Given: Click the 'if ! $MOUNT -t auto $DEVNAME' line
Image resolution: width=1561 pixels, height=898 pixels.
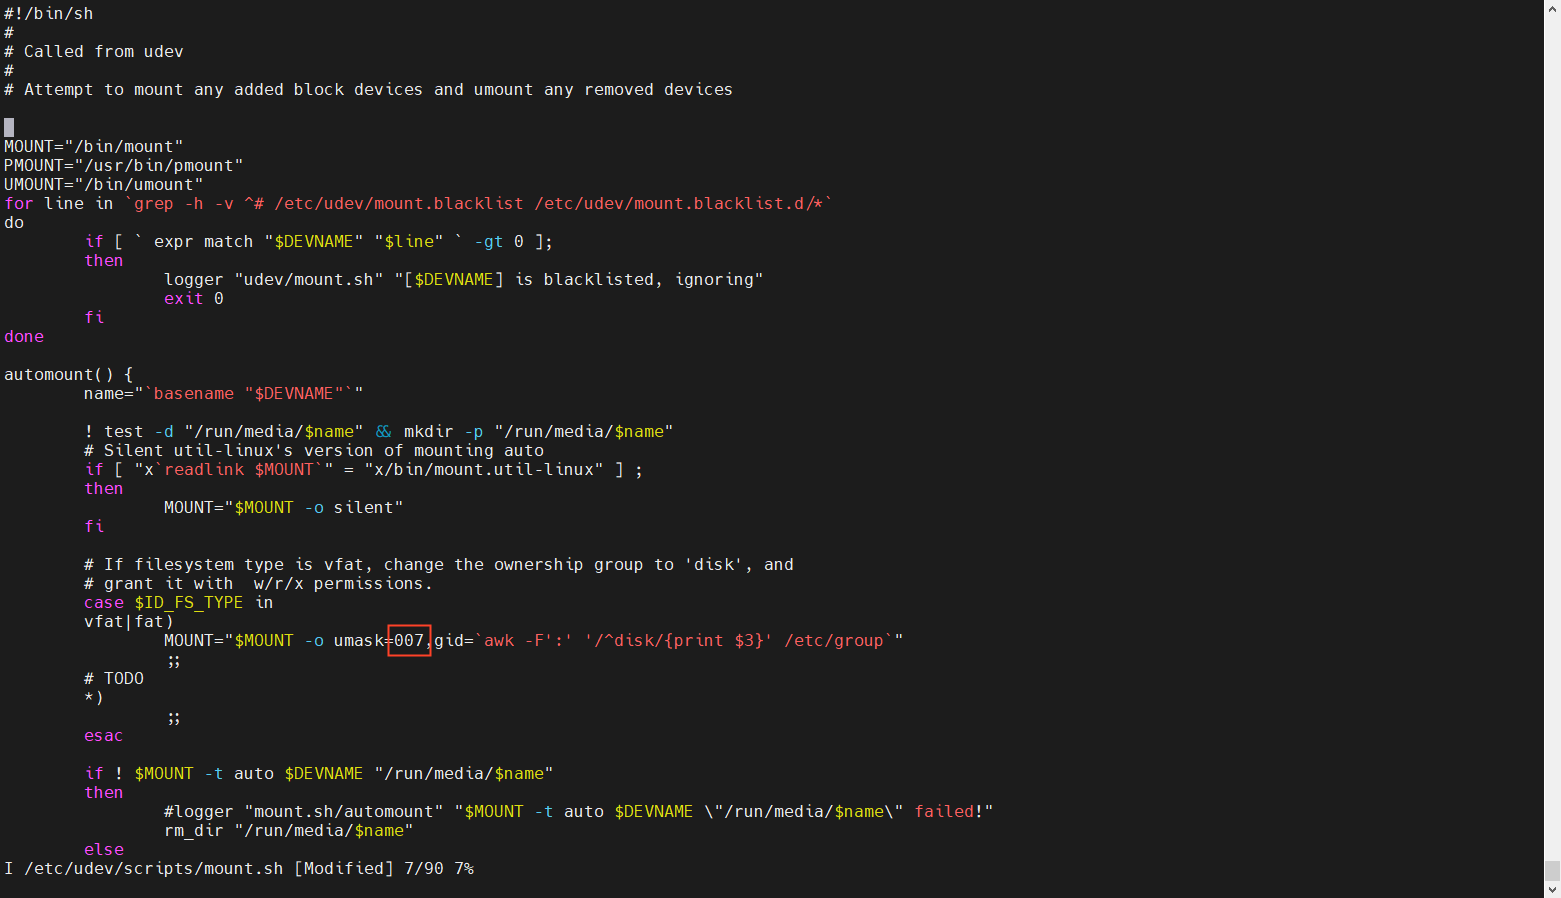Looking at the screenshot, I should (x=319, y=773).
